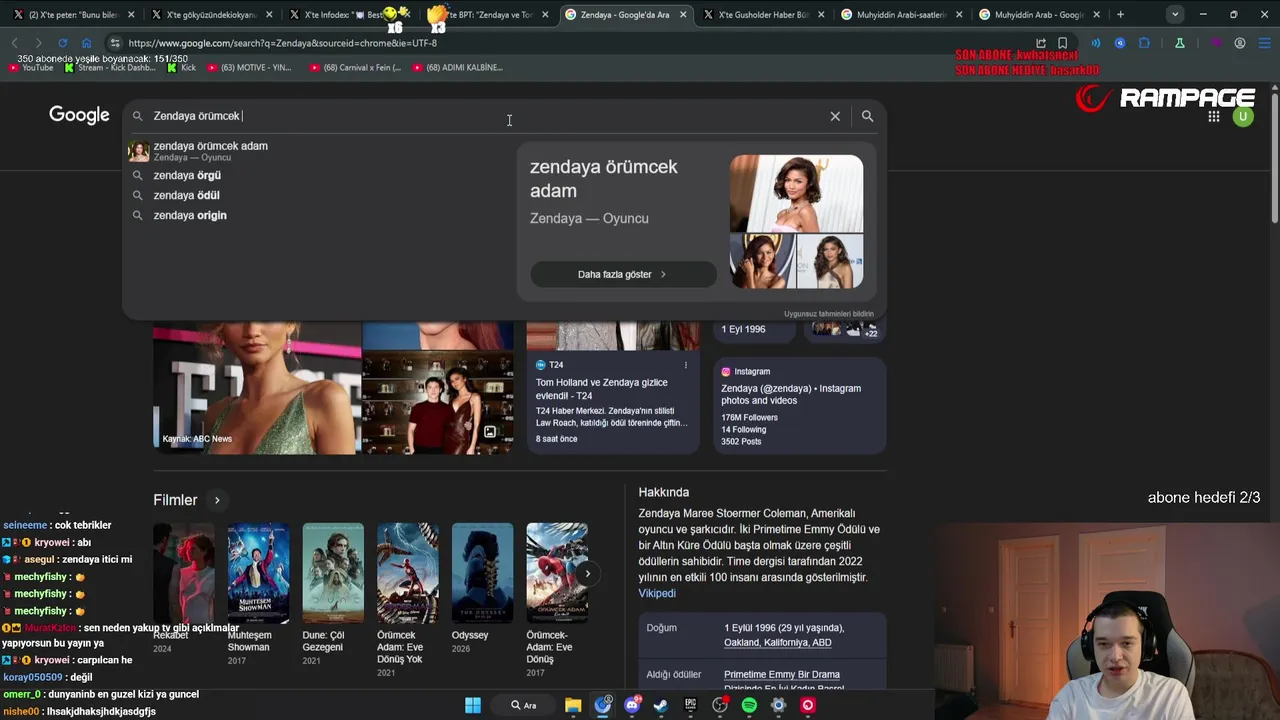Image resolution: width=1280 pixels, height=720 pixels.
Task: Open Zendaya Instagram result card
Action: point(799,407)
